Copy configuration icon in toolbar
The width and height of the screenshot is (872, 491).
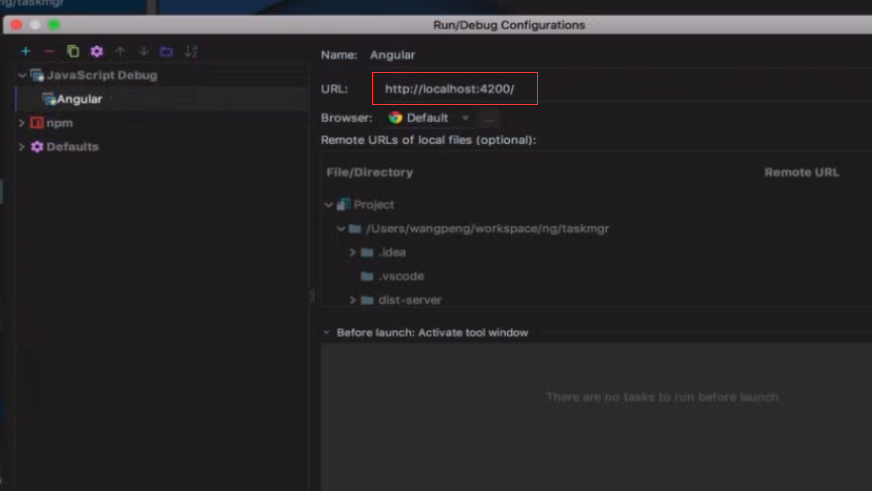coord(73,52)
